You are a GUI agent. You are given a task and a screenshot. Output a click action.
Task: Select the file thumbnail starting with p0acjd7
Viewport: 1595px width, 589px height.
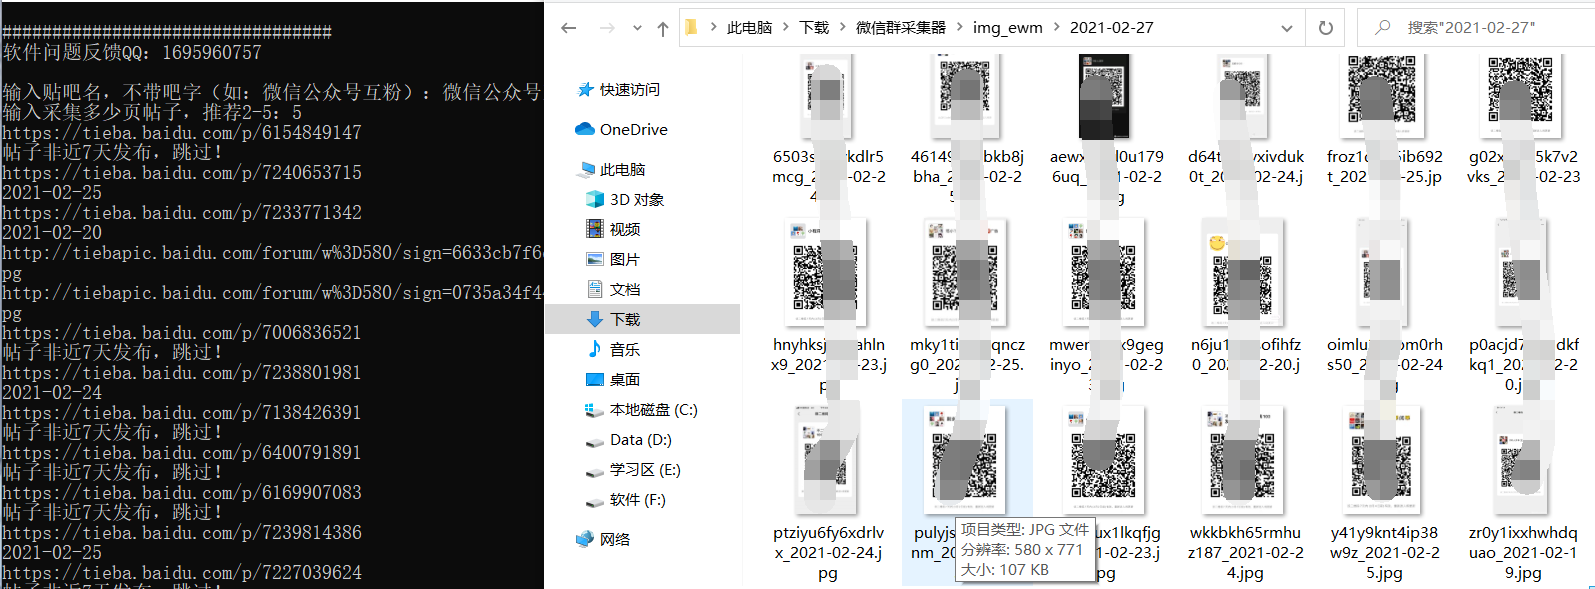[x=1523, y=274]
